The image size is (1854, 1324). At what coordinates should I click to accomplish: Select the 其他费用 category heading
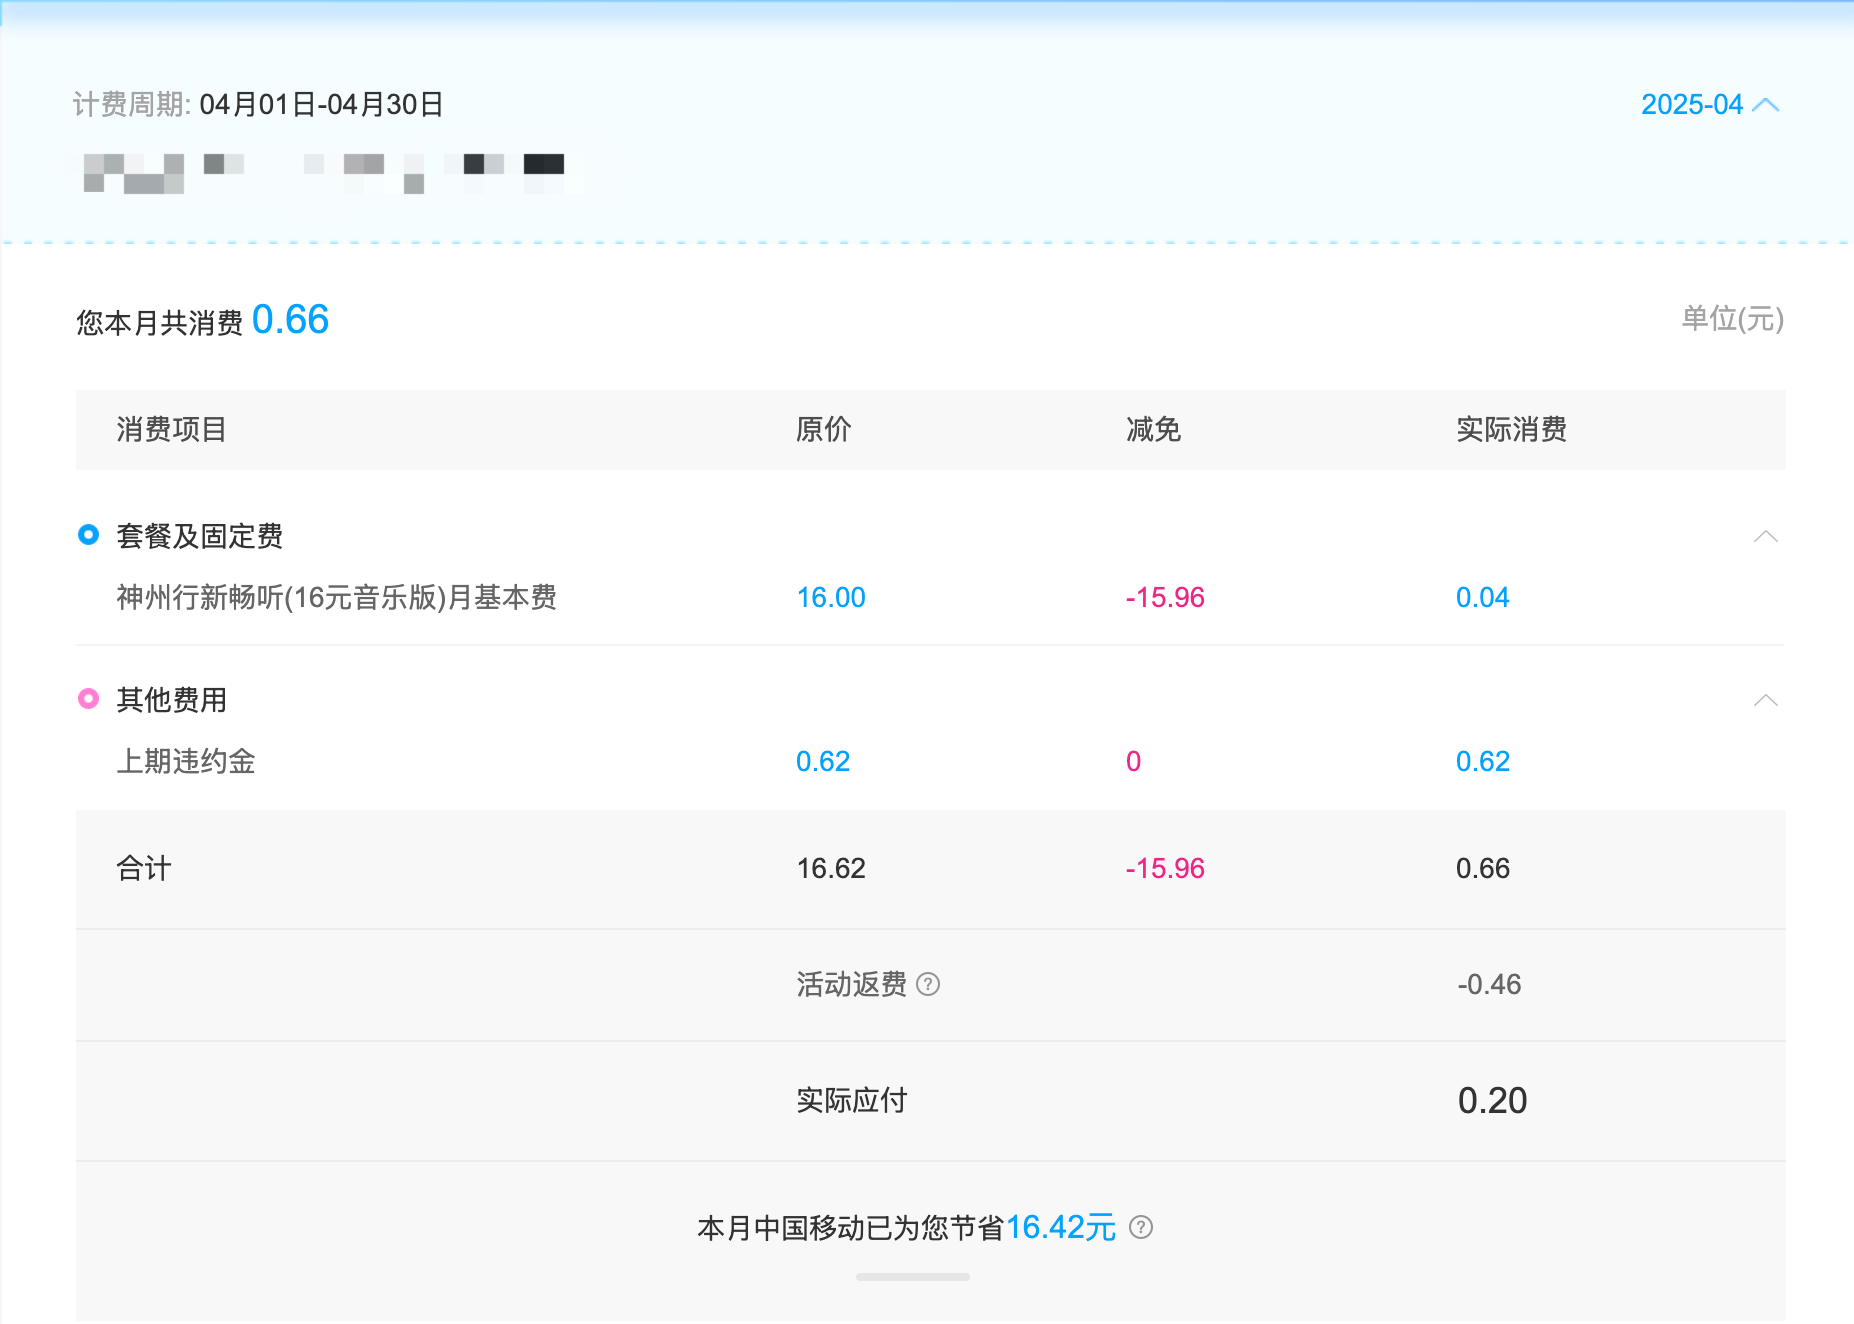click(x=171, y=700)
